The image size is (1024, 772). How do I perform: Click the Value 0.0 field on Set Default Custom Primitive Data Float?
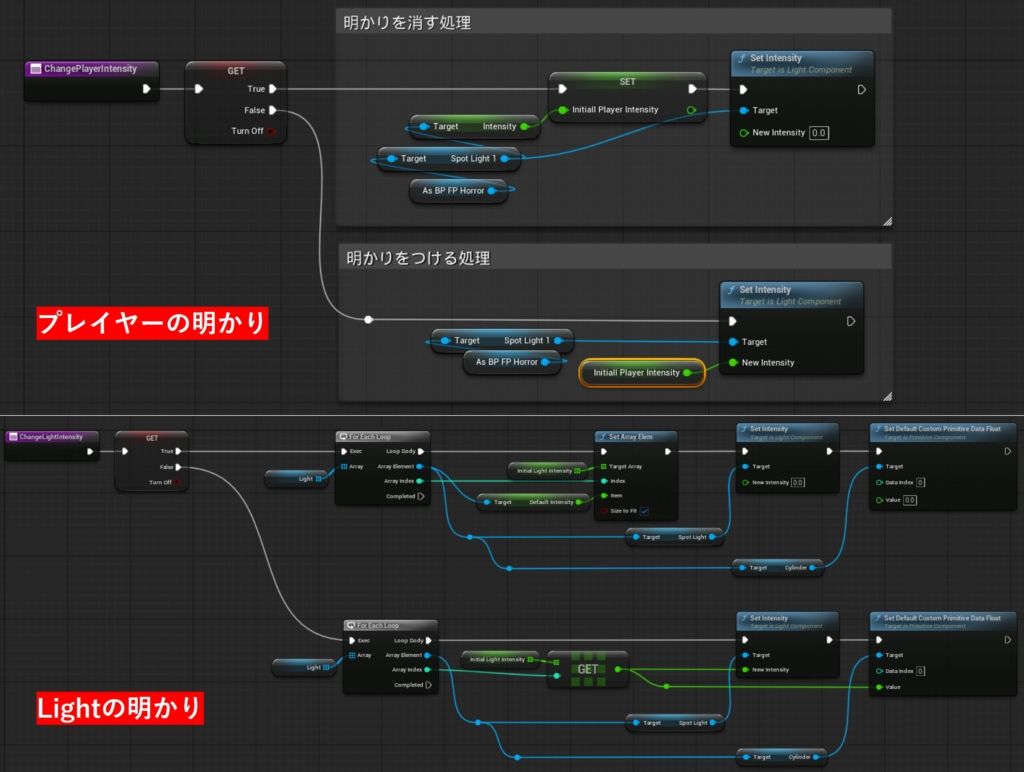point(910,500)
